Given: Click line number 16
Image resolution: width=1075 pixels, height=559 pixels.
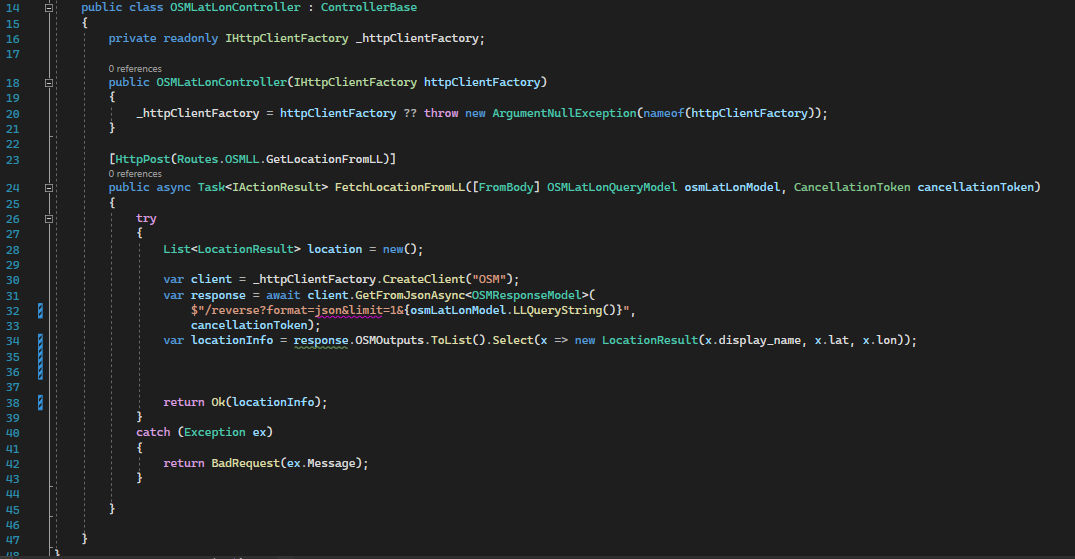Looking at the screenshot, I should [12, 39].
